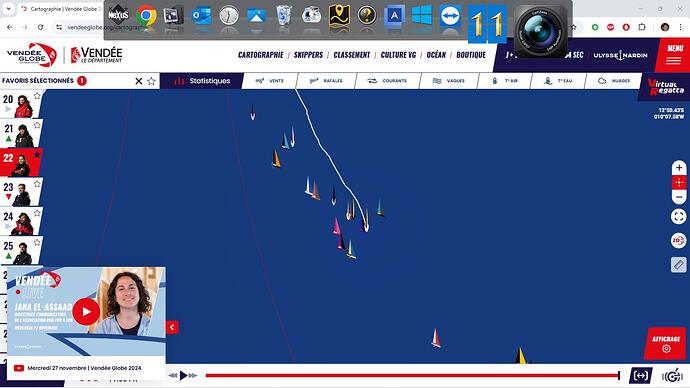Add skipper ranked 24 to favorites
The height and width of the screenshot is (388, 690).
point(37,213)
